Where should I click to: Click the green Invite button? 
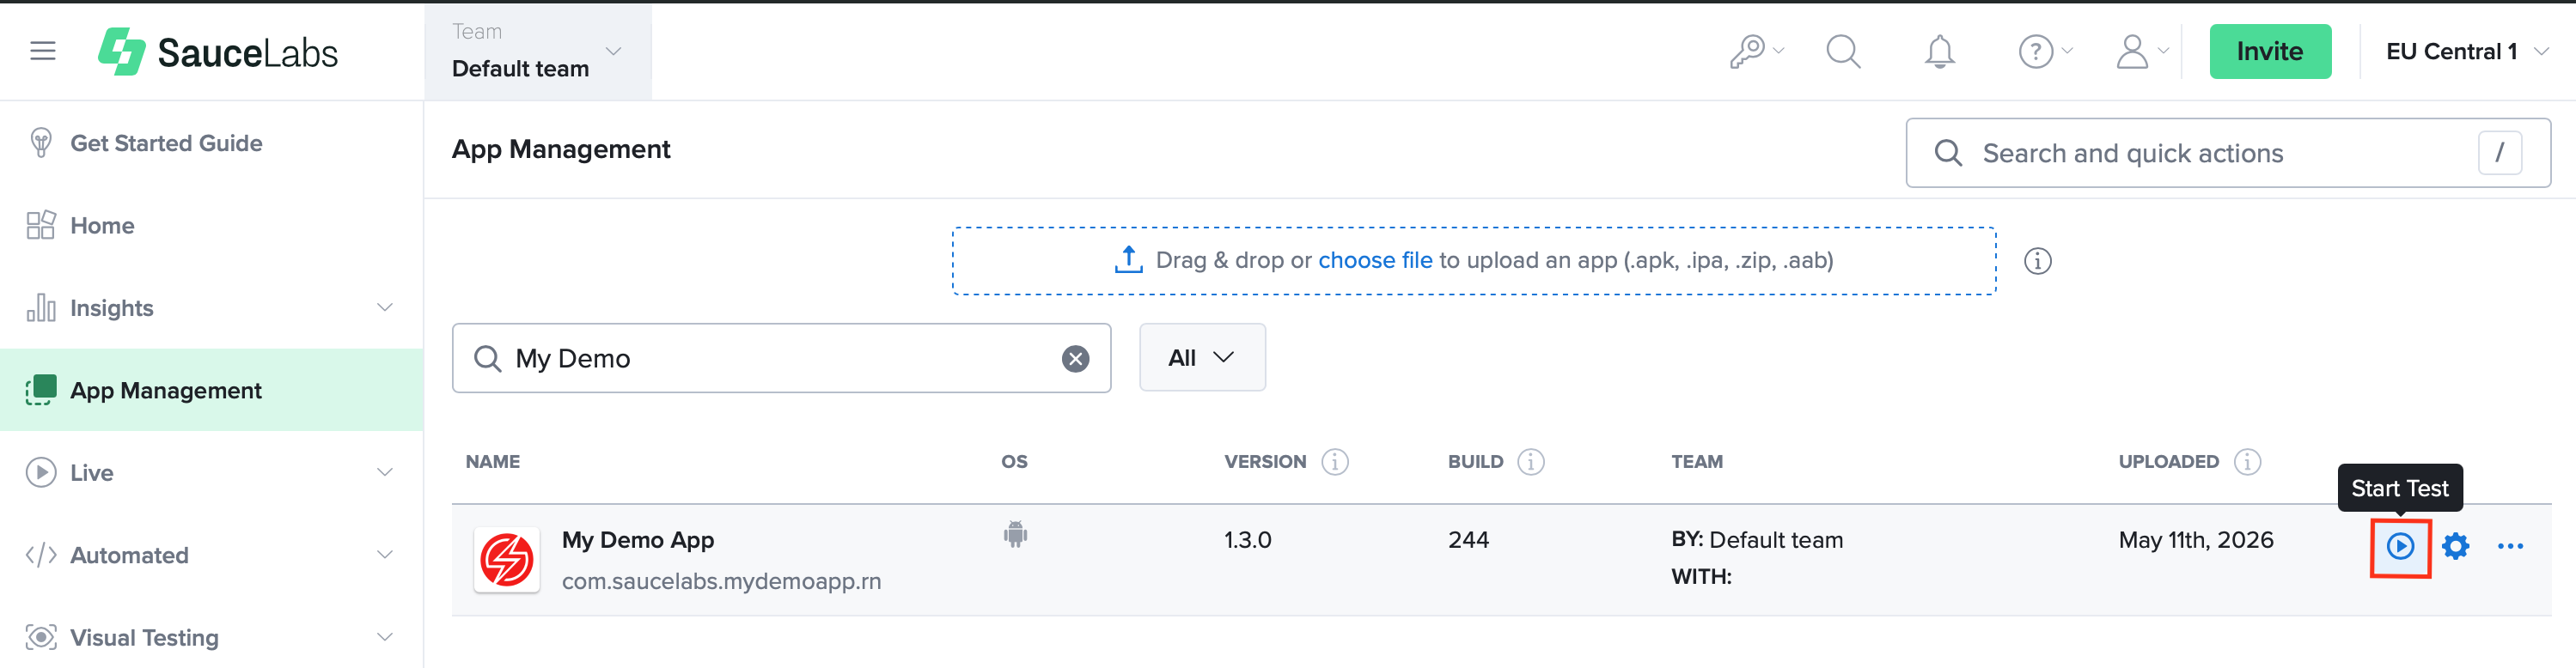point(2269,51)
